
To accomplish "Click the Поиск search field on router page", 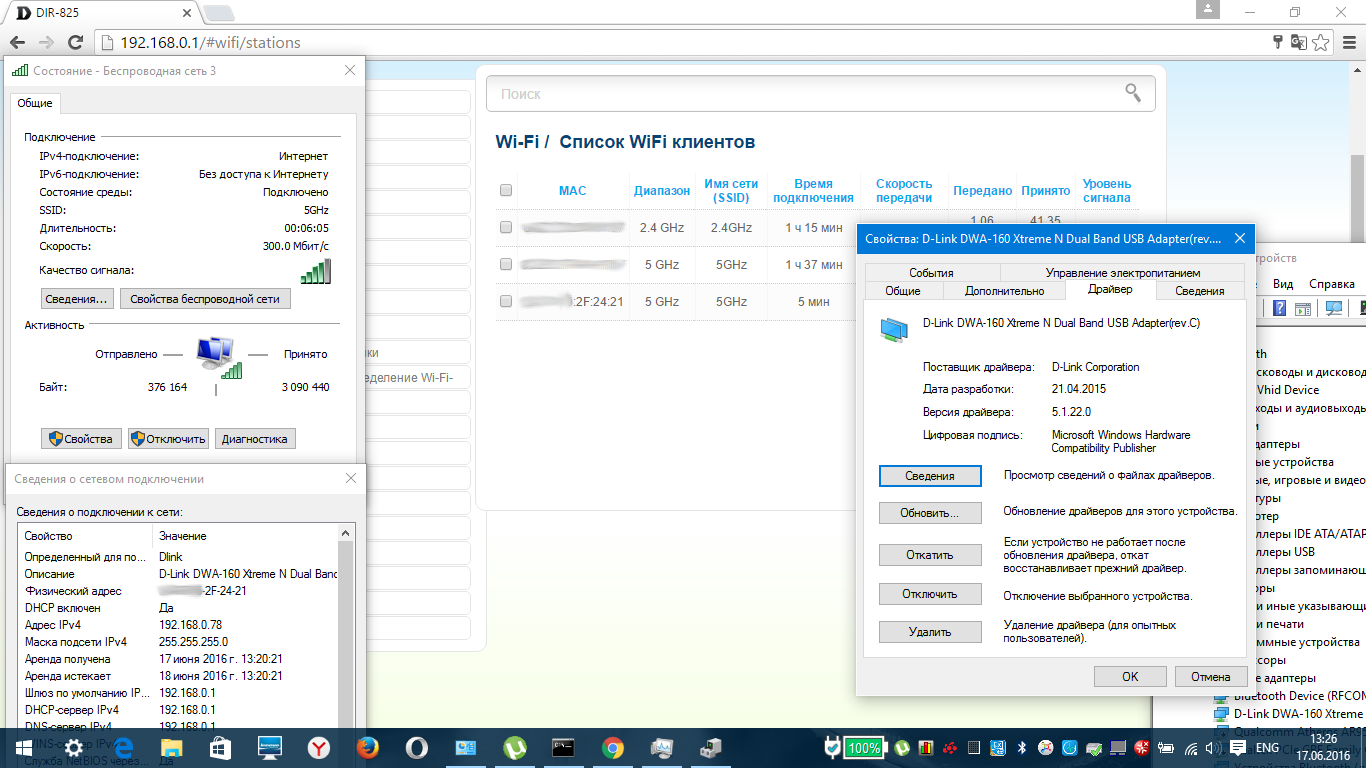I will (820, 93).
